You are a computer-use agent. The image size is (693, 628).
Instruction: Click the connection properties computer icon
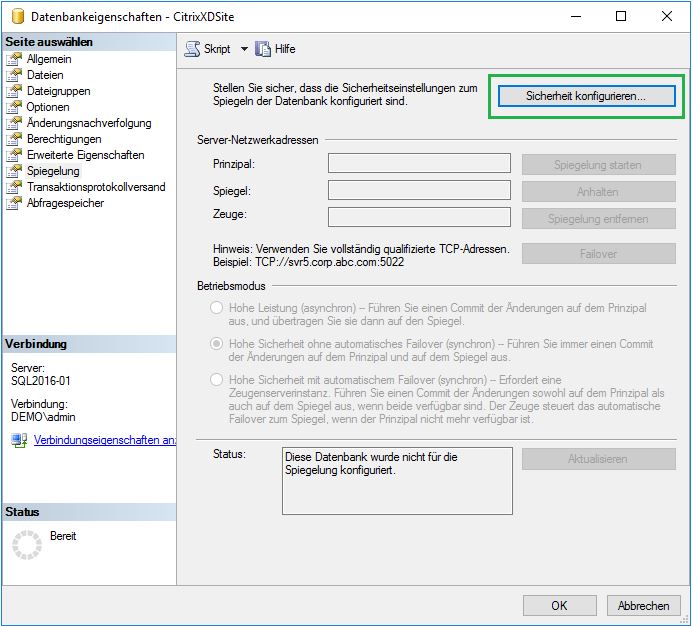(x=19, y=441)
